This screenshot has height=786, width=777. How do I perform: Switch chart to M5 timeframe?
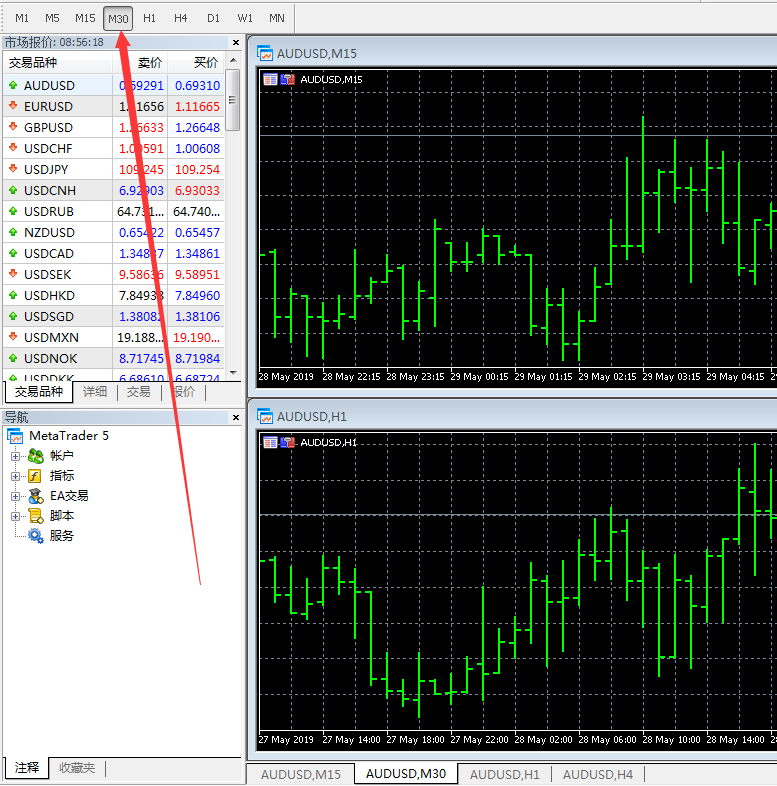52,19
